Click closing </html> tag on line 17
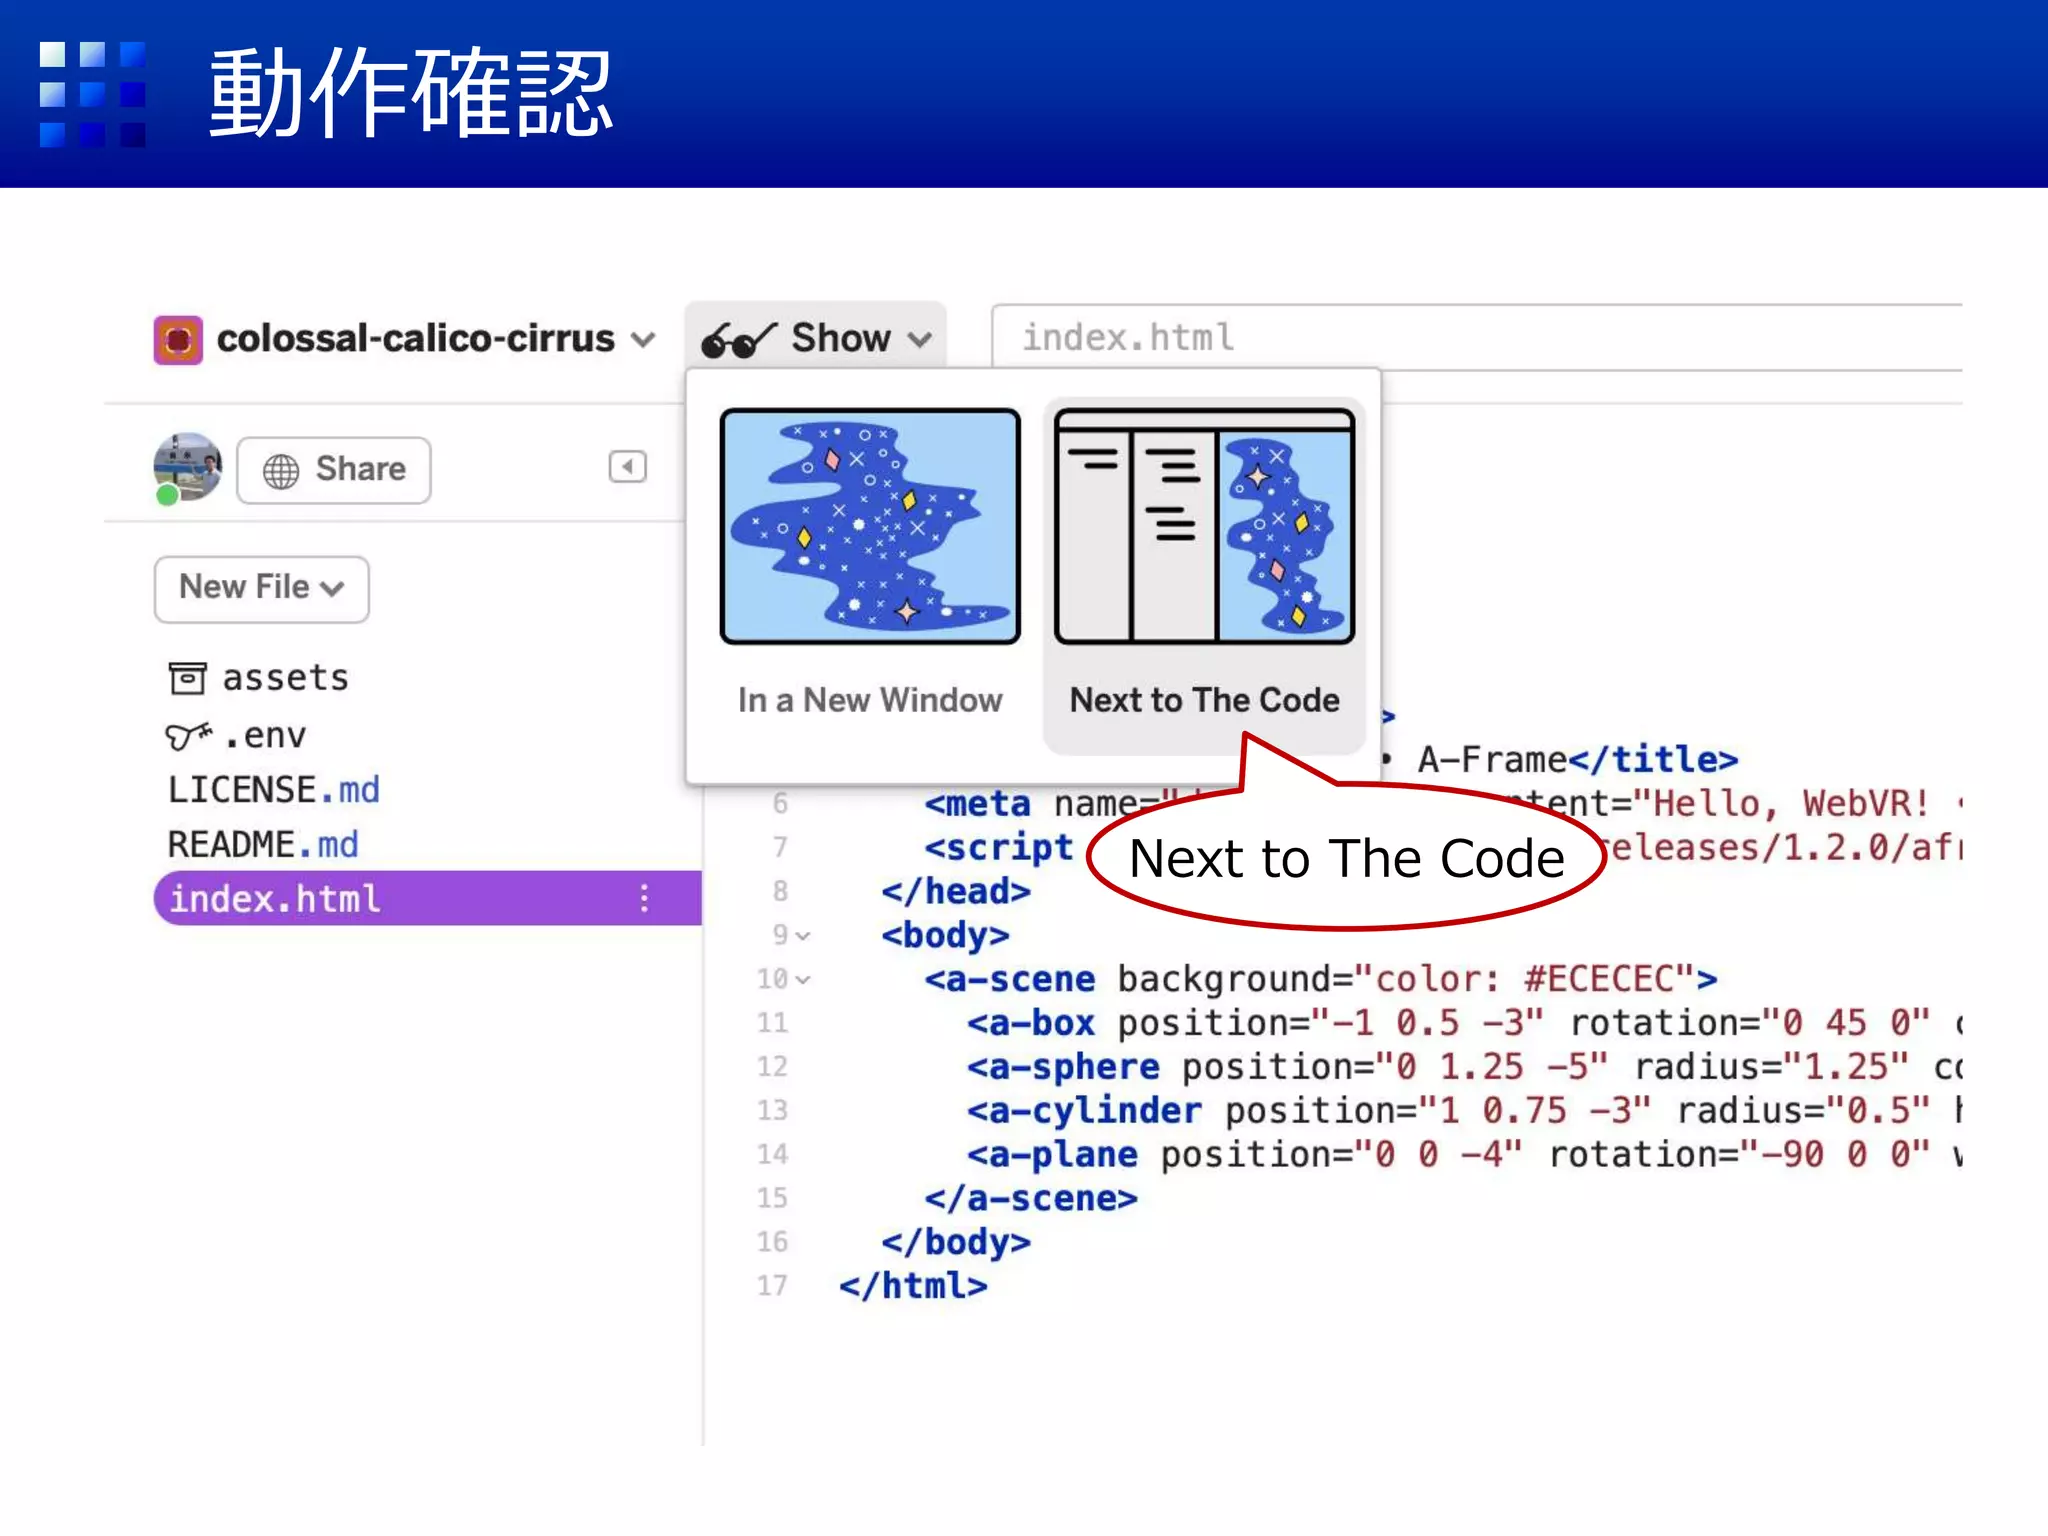The width and height of the screenshot is (2048, 1536). 913,1286
